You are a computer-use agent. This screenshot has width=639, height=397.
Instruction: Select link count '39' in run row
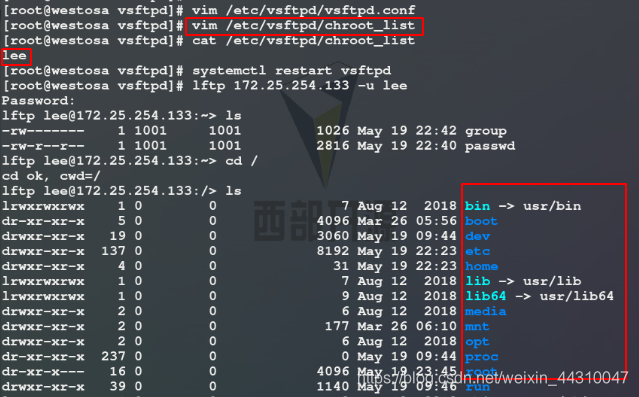117,386
